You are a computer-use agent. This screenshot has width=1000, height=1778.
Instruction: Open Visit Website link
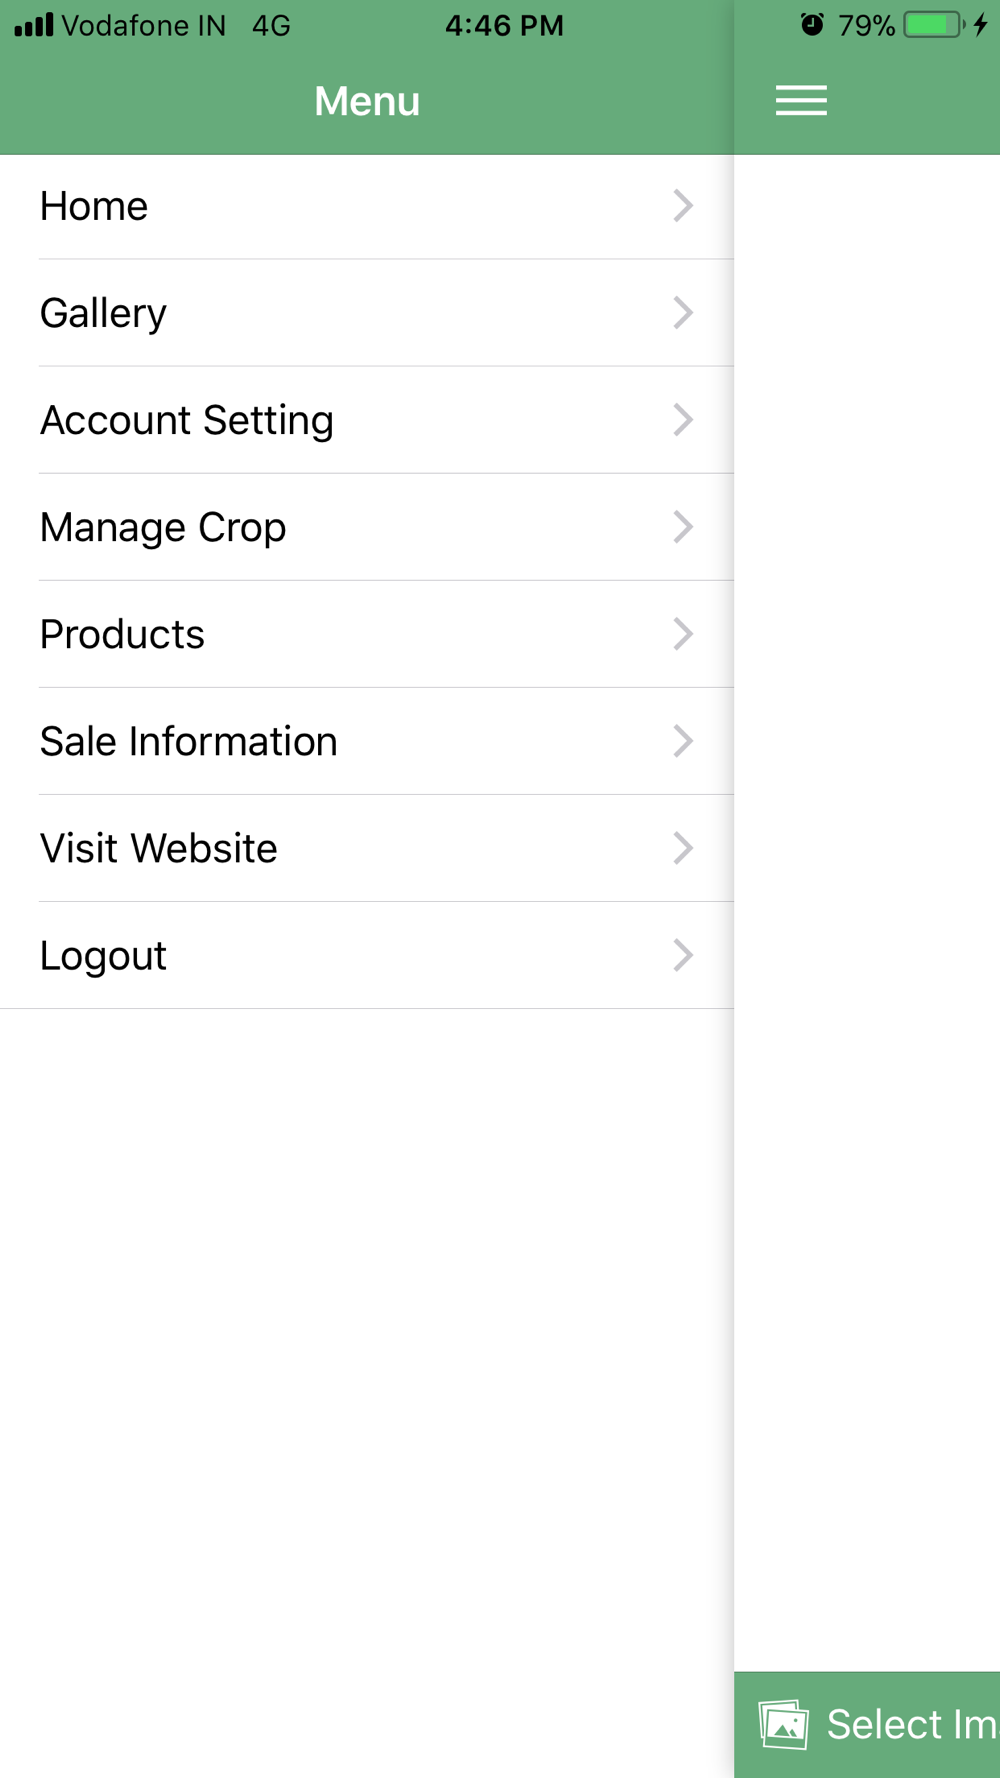(x=367, y=848)
